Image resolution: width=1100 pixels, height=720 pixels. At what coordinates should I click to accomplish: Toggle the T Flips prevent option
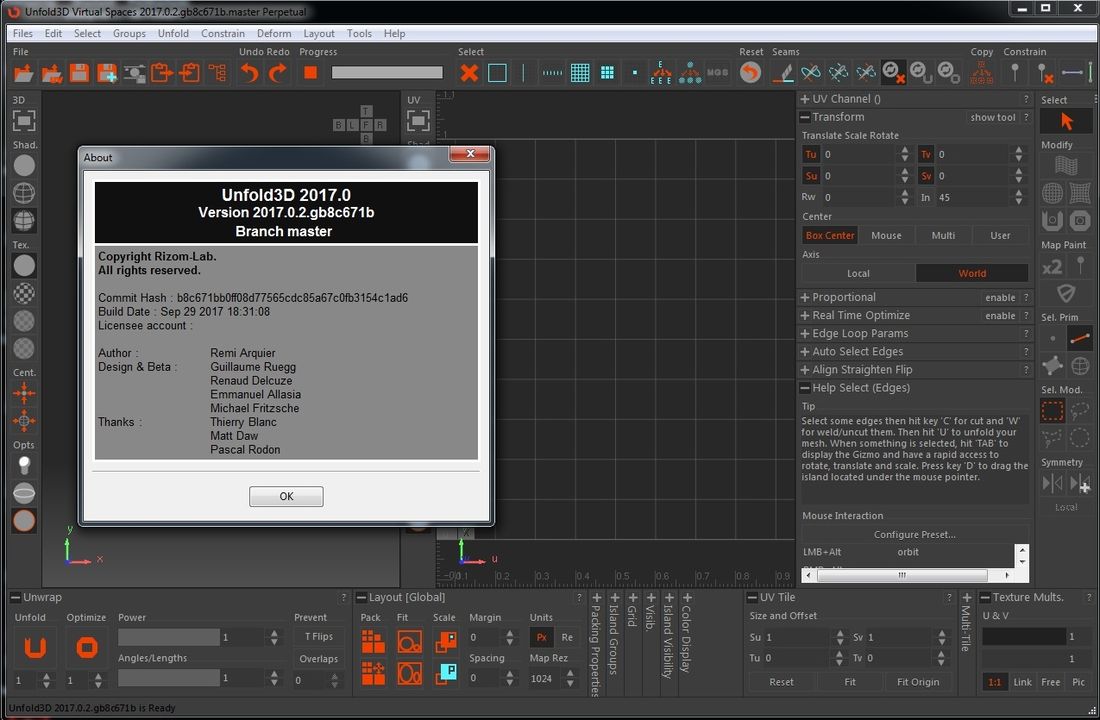point(319,637)
